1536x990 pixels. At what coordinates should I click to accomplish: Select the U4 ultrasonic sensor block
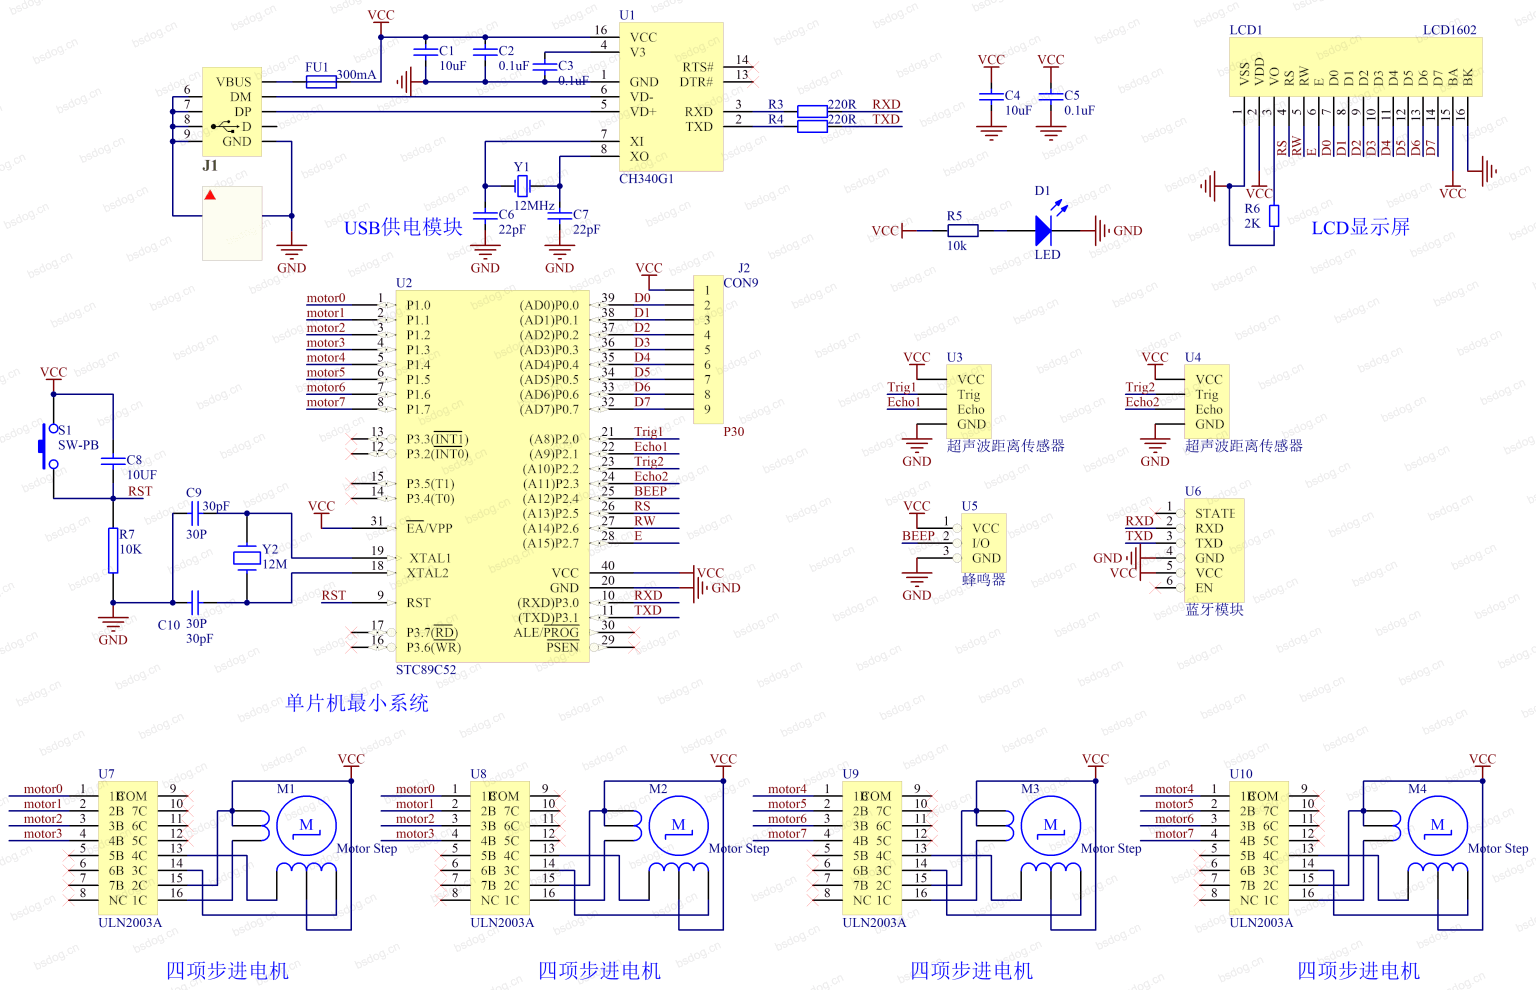pyautogui.click(x=1207, y=402)
